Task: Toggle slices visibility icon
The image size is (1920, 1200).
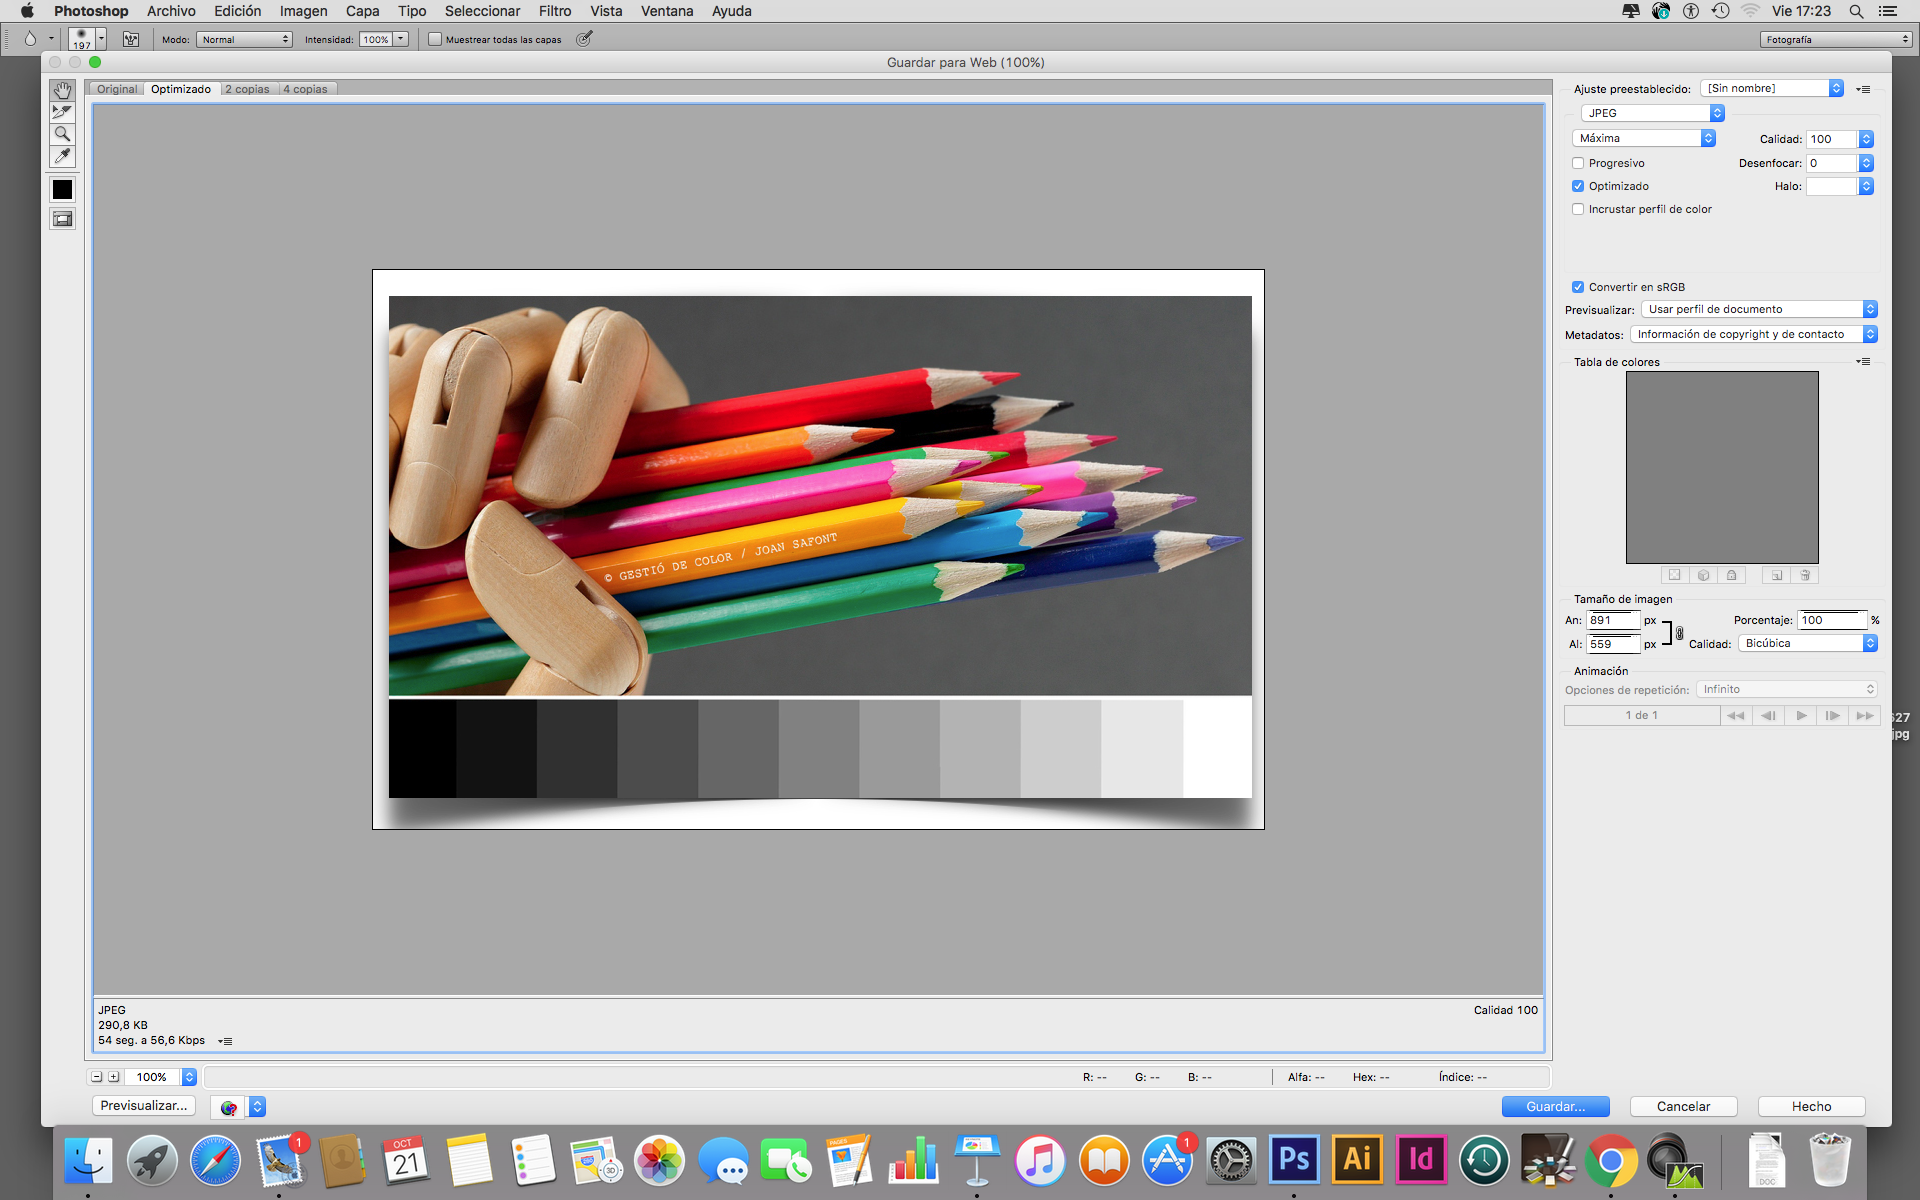Action: click(x=62, y=219)
